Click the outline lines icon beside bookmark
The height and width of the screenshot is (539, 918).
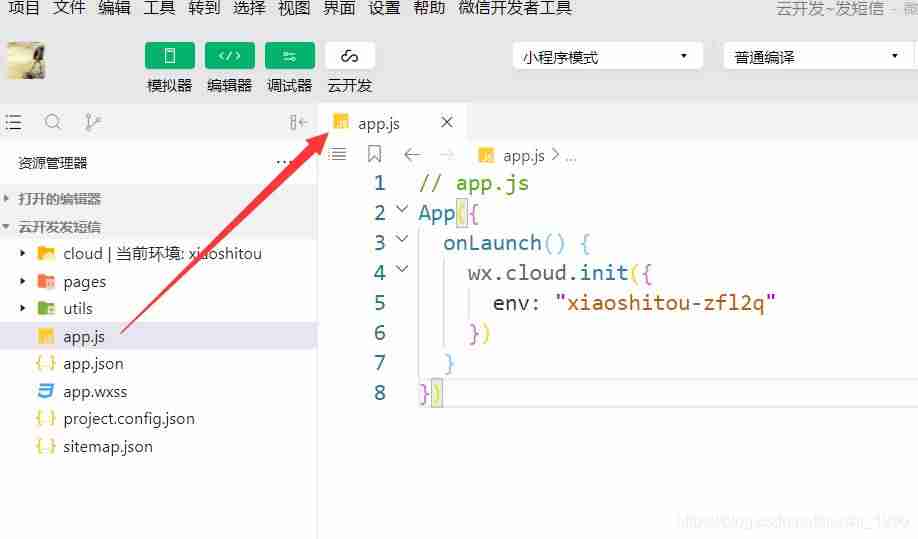click(337, 155)
